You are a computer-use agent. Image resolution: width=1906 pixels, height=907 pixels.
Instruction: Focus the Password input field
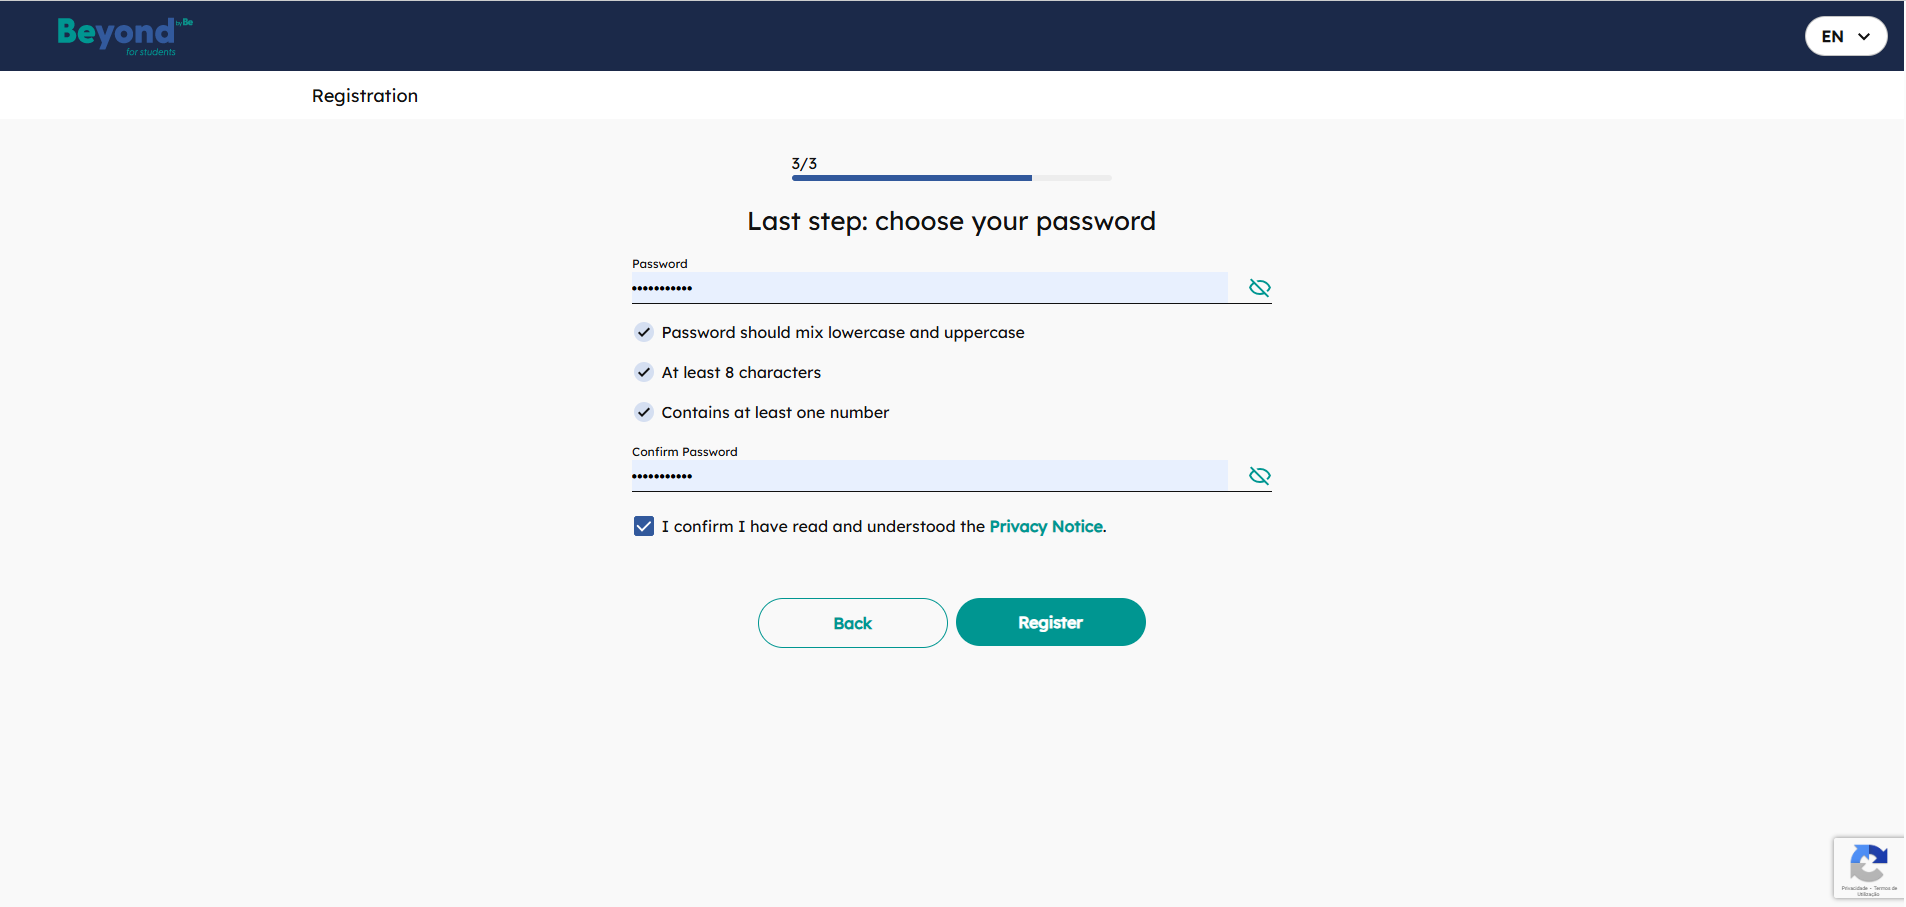pos(929,288)
